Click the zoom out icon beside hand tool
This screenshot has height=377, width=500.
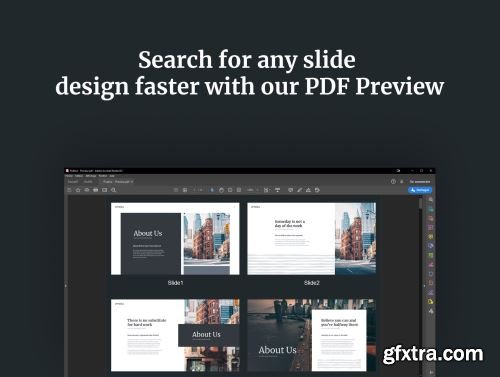(x=230, y=190)
